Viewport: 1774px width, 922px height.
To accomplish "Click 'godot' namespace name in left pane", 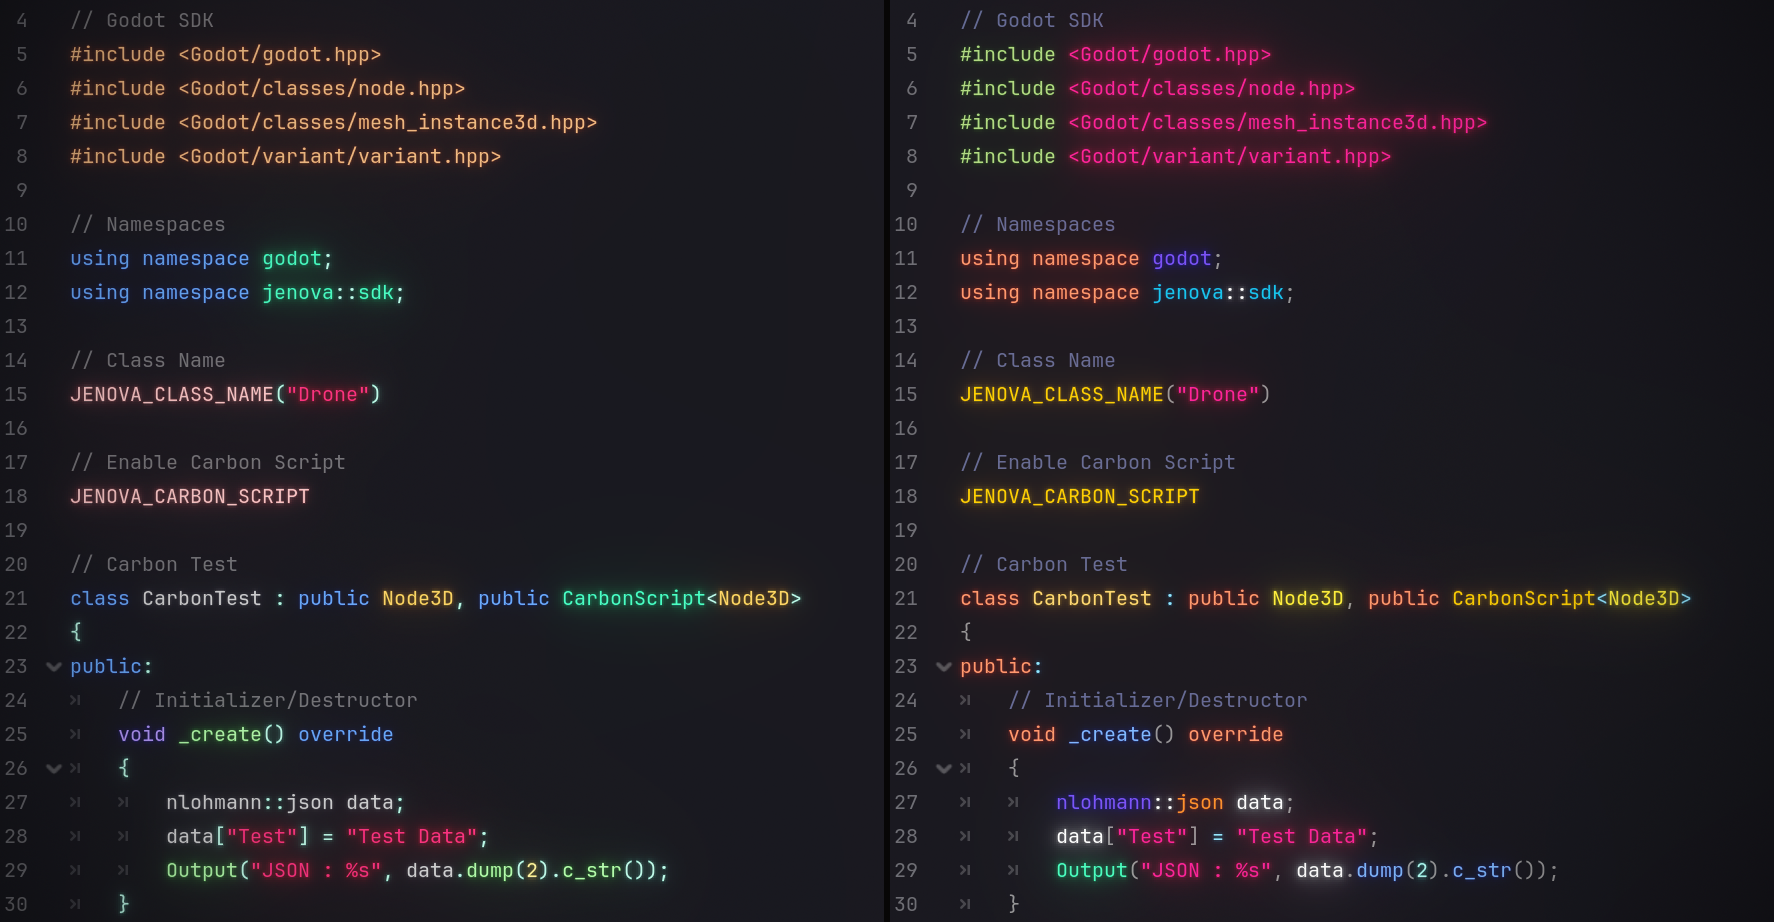I will (292, 259).
